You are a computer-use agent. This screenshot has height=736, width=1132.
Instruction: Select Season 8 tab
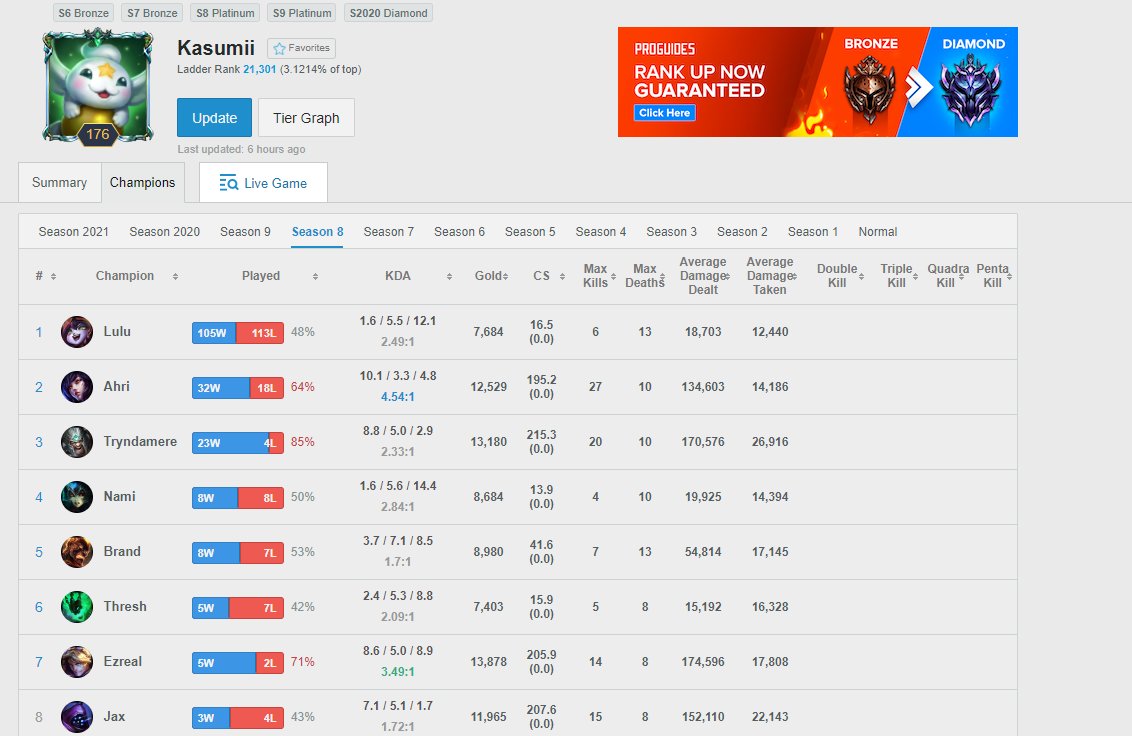click(318, 232)
